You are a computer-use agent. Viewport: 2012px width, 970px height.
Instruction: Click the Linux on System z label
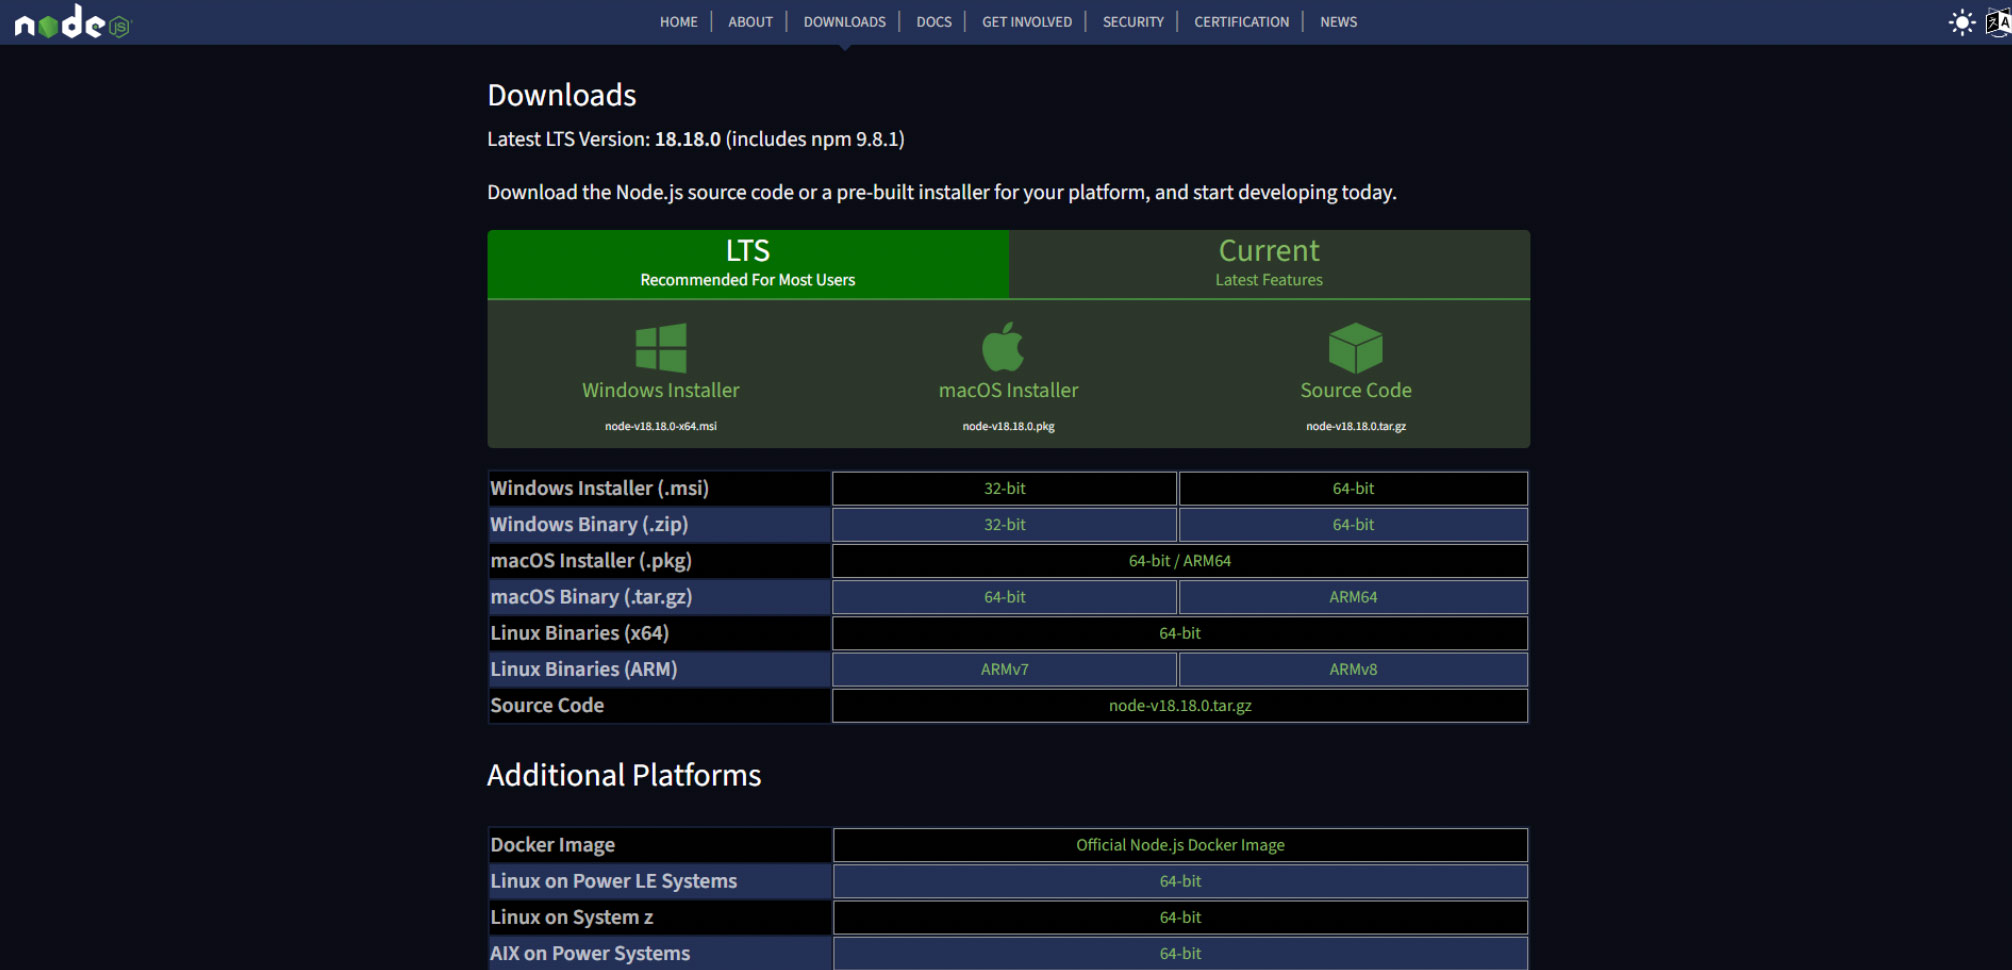571,917
